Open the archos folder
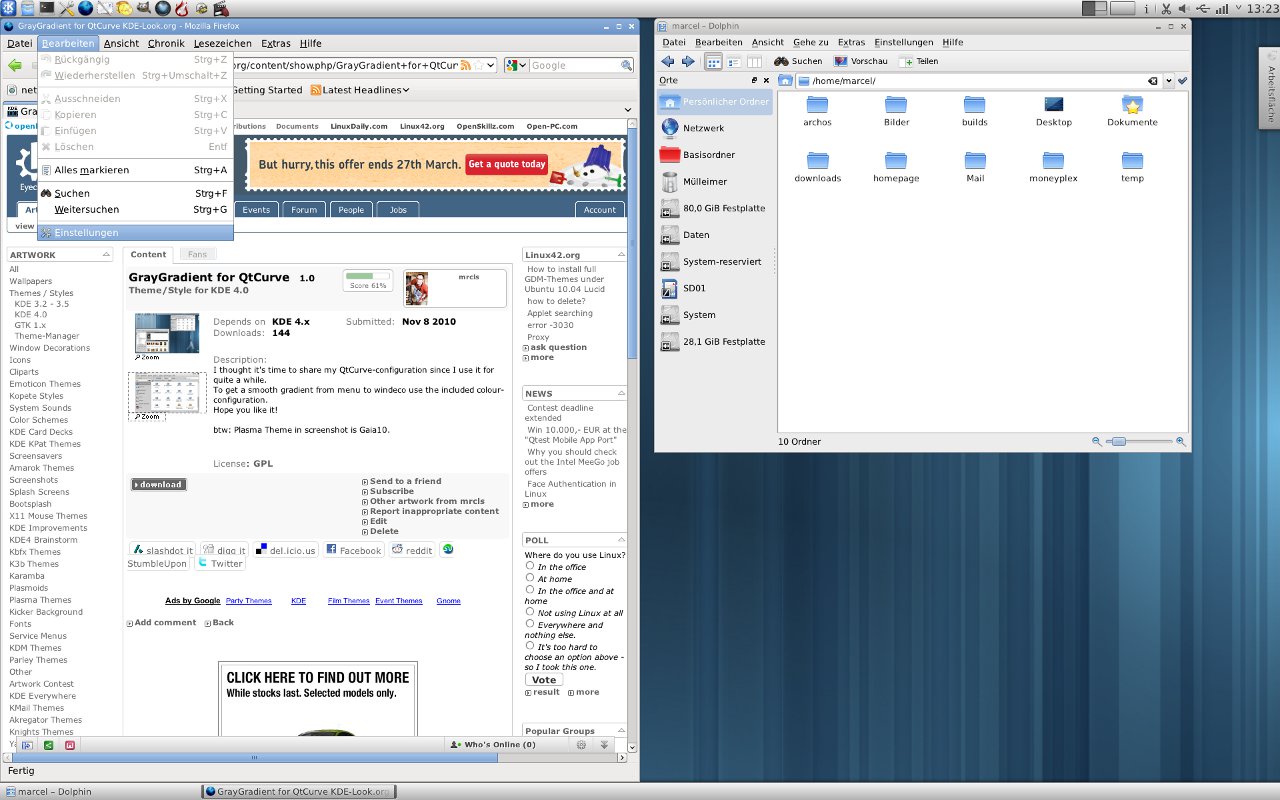Viewport: 1280px width, 800px height. pyautogui.click(x=817, y=111)
